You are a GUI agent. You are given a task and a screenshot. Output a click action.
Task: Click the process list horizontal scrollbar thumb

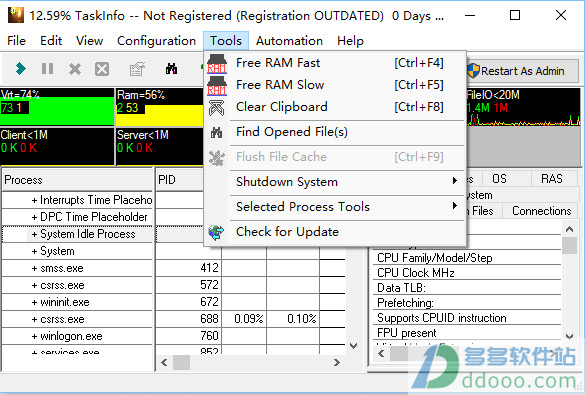pyautogui.click(x=181, y=362)
